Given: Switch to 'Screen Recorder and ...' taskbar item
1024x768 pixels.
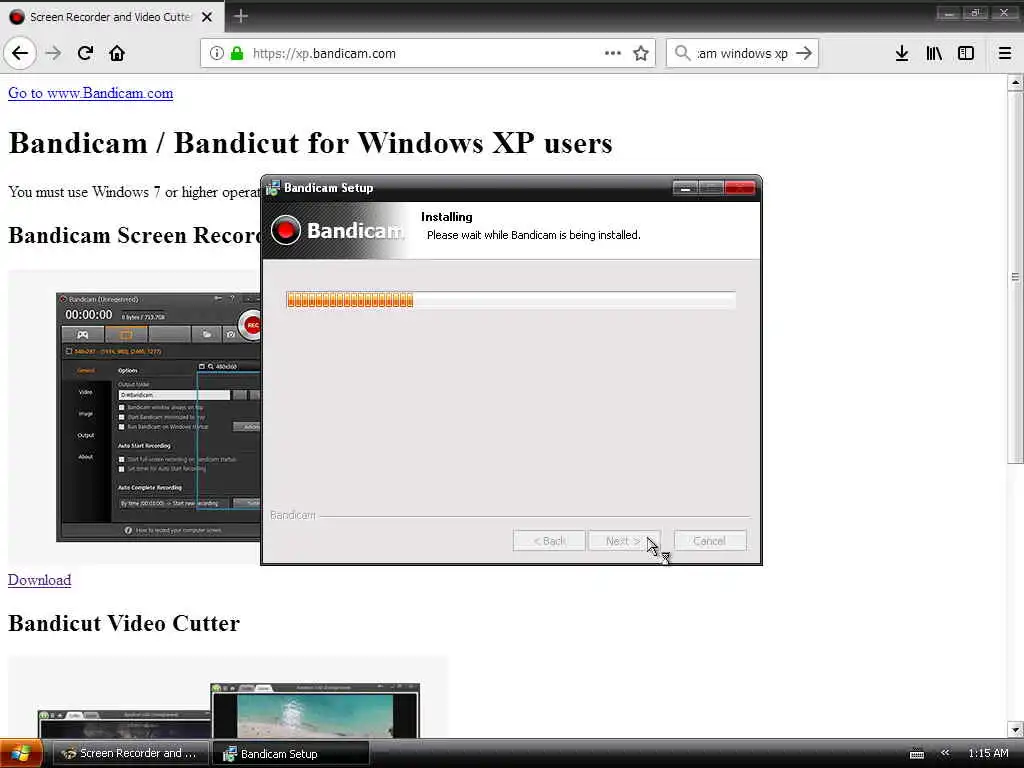Looking at the screenshot, I should point(129,753).
